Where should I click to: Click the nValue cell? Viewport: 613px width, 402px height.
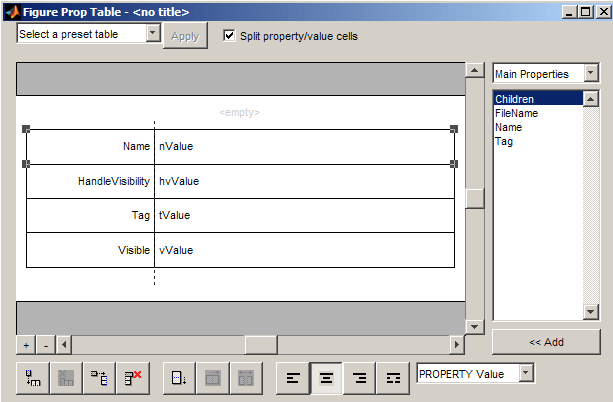[305, 147]
